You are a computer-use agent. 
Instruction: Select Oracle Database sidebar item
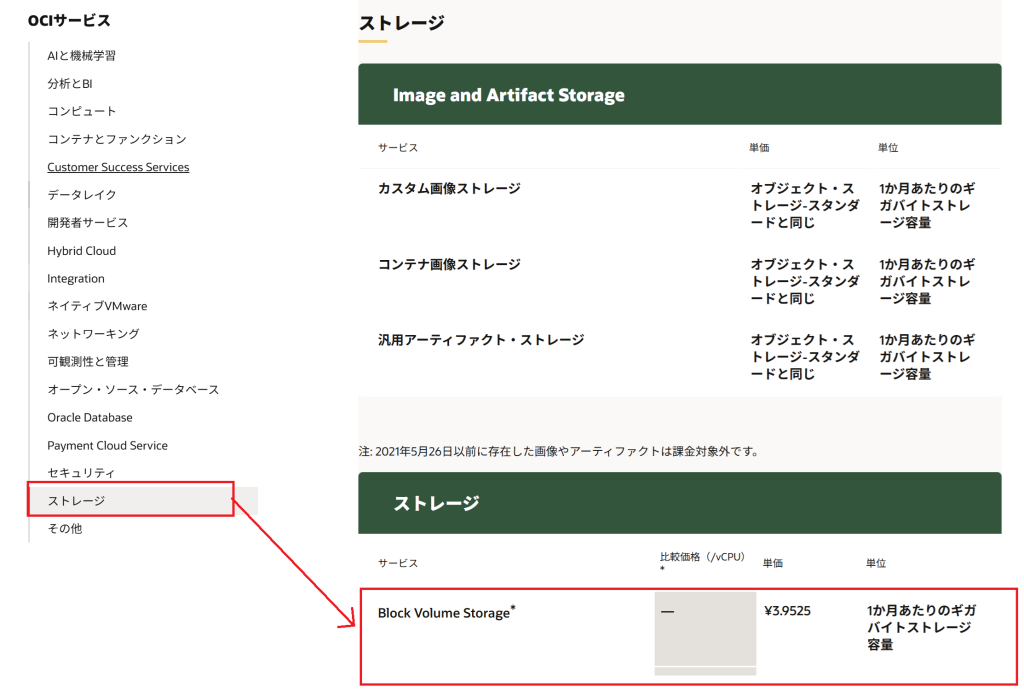89,418
